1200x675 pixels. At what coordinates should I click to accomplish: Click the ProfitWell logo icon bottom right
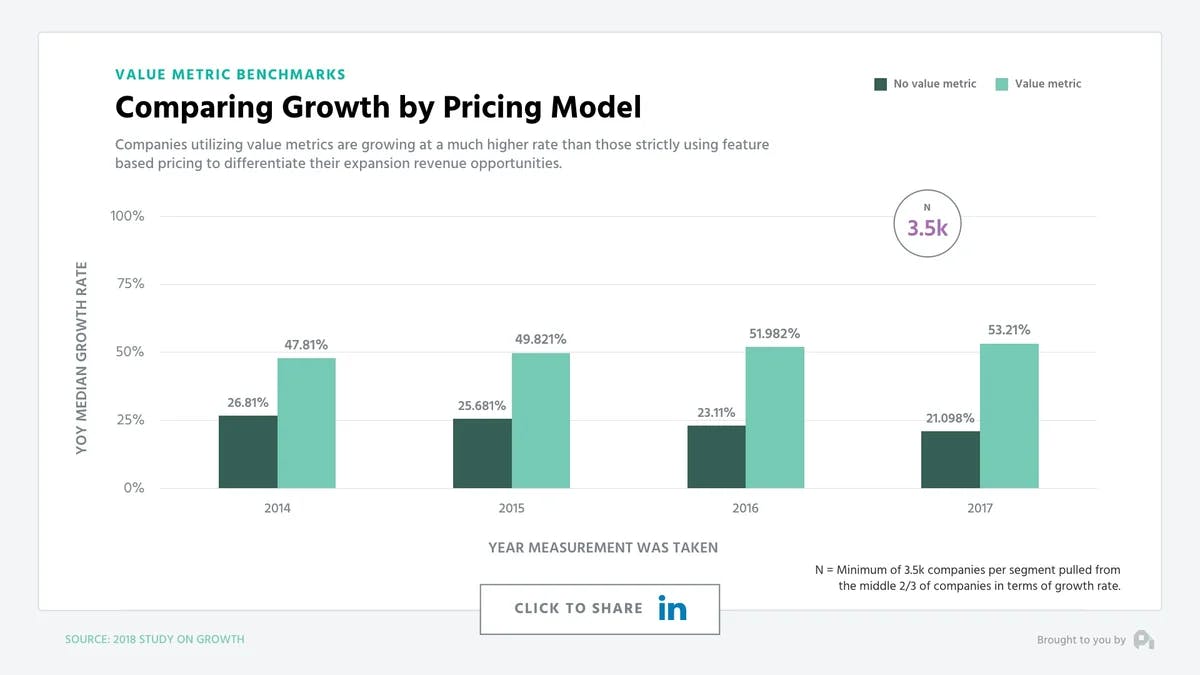[x=1144, y=640]
